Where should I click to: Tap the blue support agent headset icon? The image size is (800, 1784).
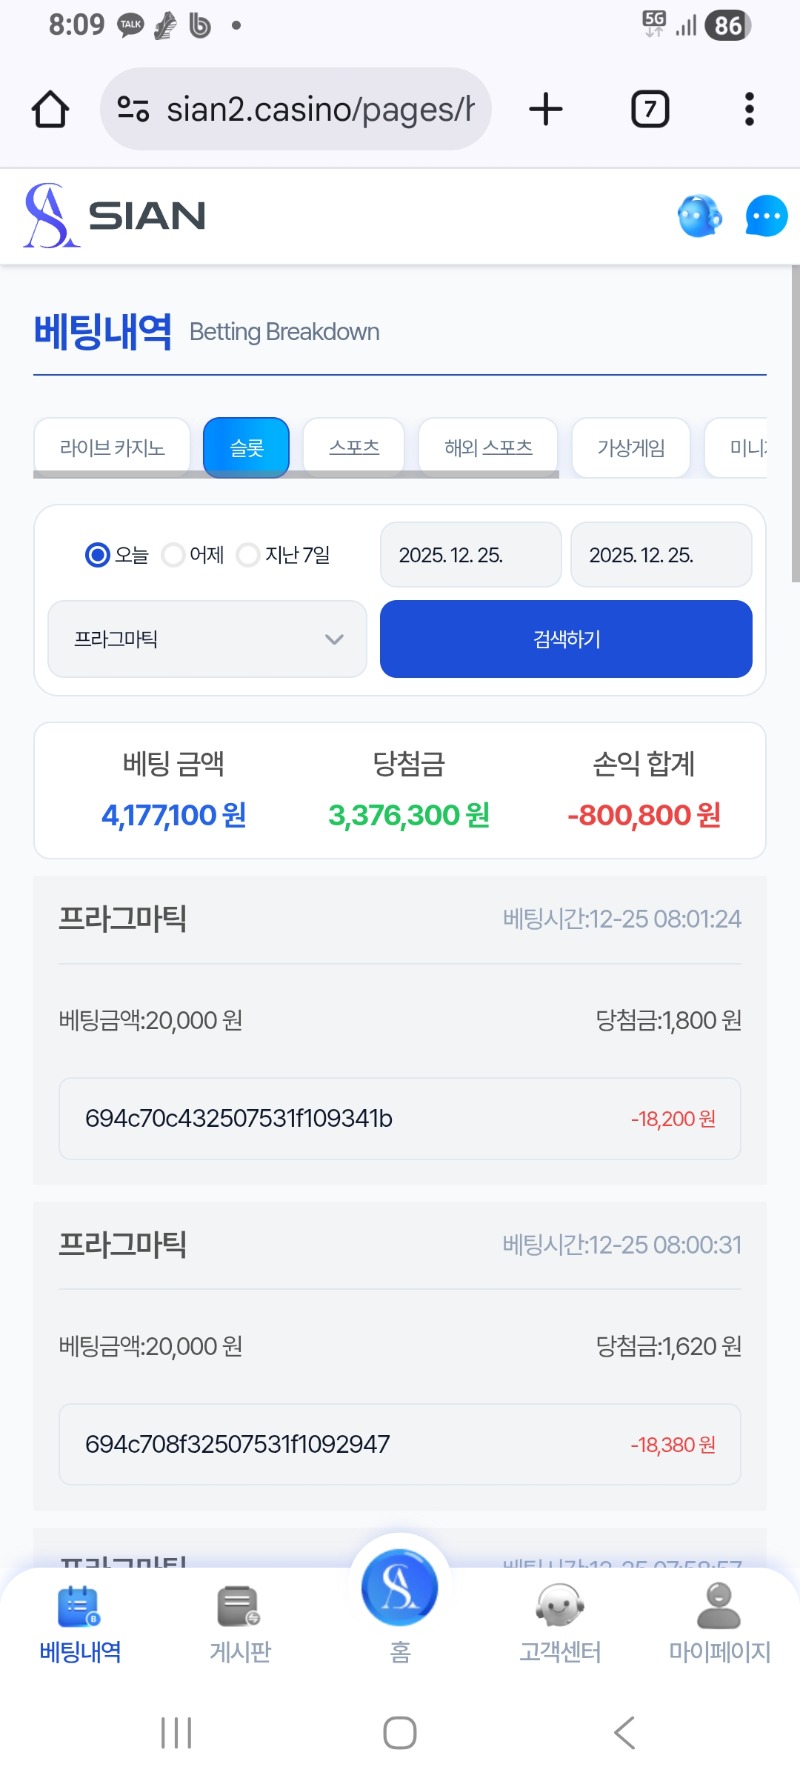tap(700, 216)
